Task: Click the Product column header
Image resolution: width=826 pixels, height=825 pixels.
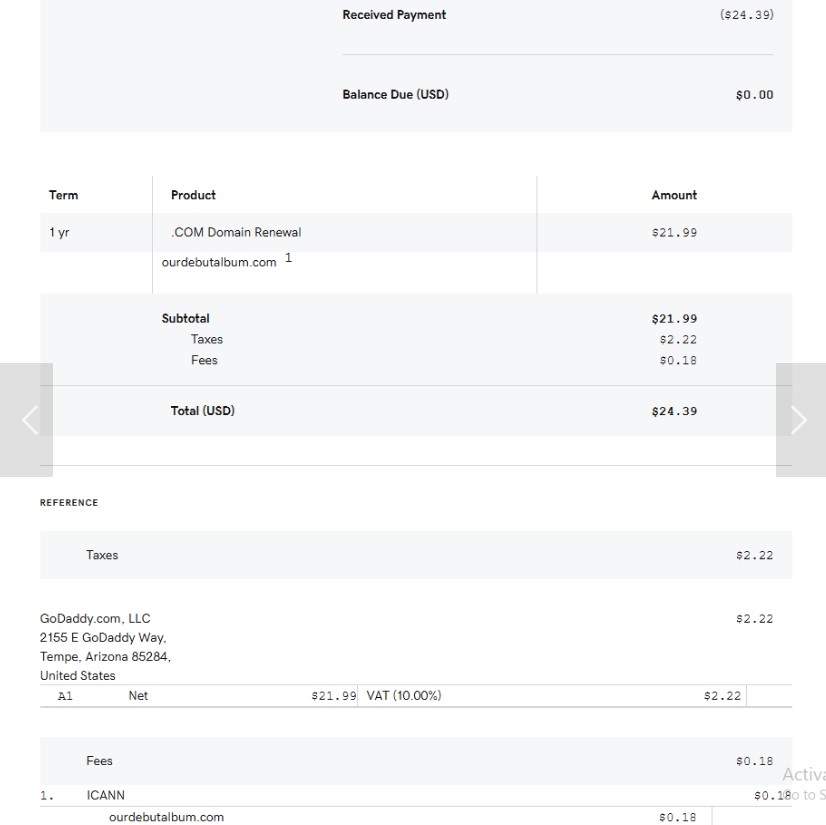Action: (x=193, y=195)
